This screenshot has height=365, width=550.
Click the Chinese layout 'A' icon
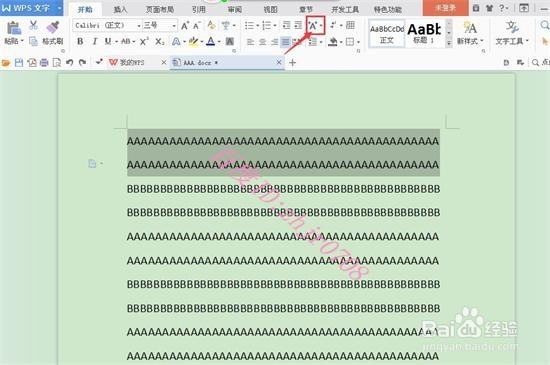pos(313,25)
